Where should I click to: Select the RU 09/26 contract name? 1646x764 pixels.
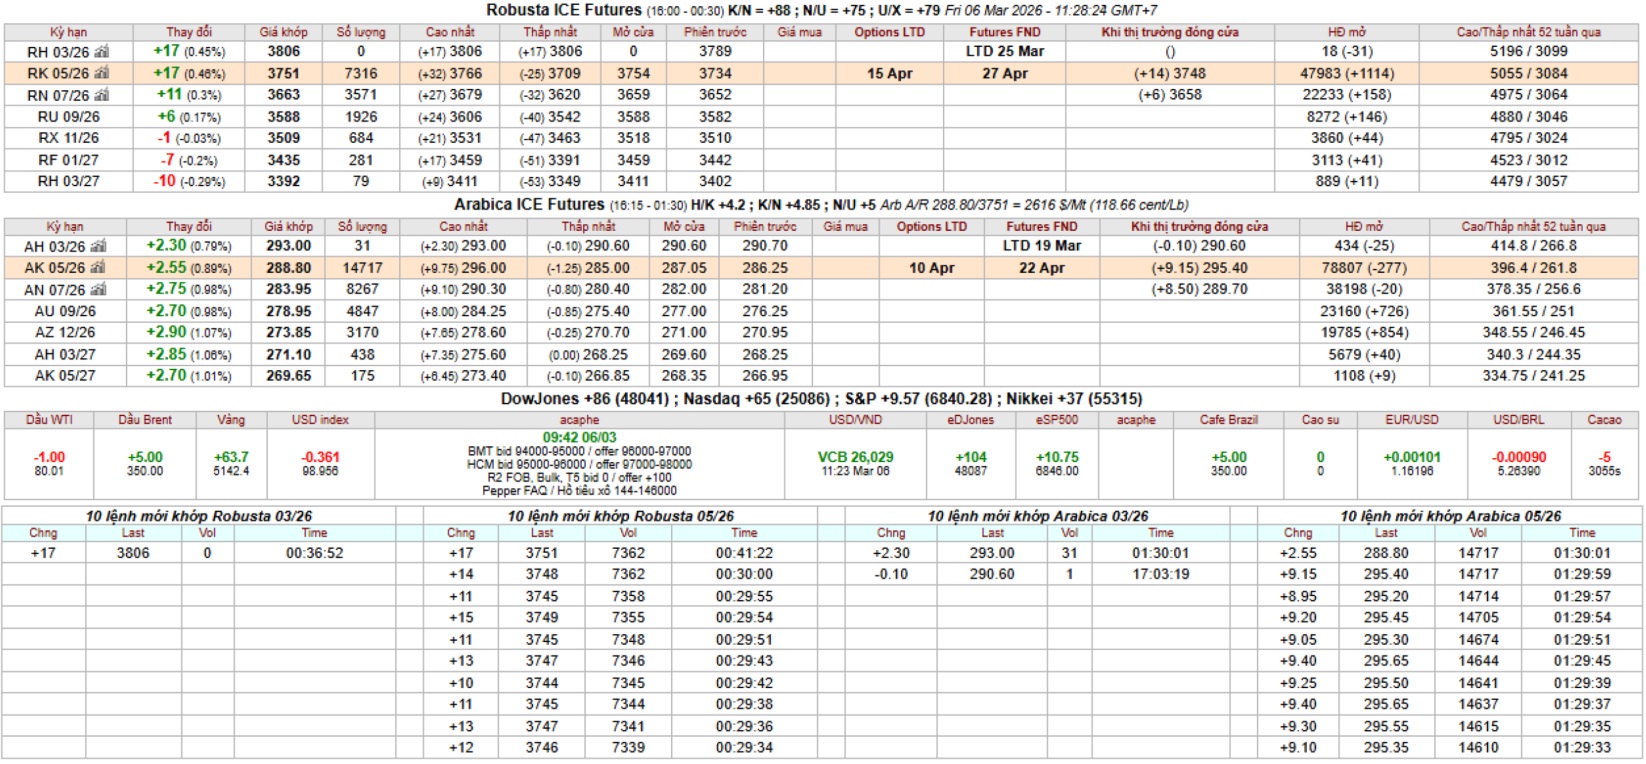pyautogui.click(x=68, y=117)
